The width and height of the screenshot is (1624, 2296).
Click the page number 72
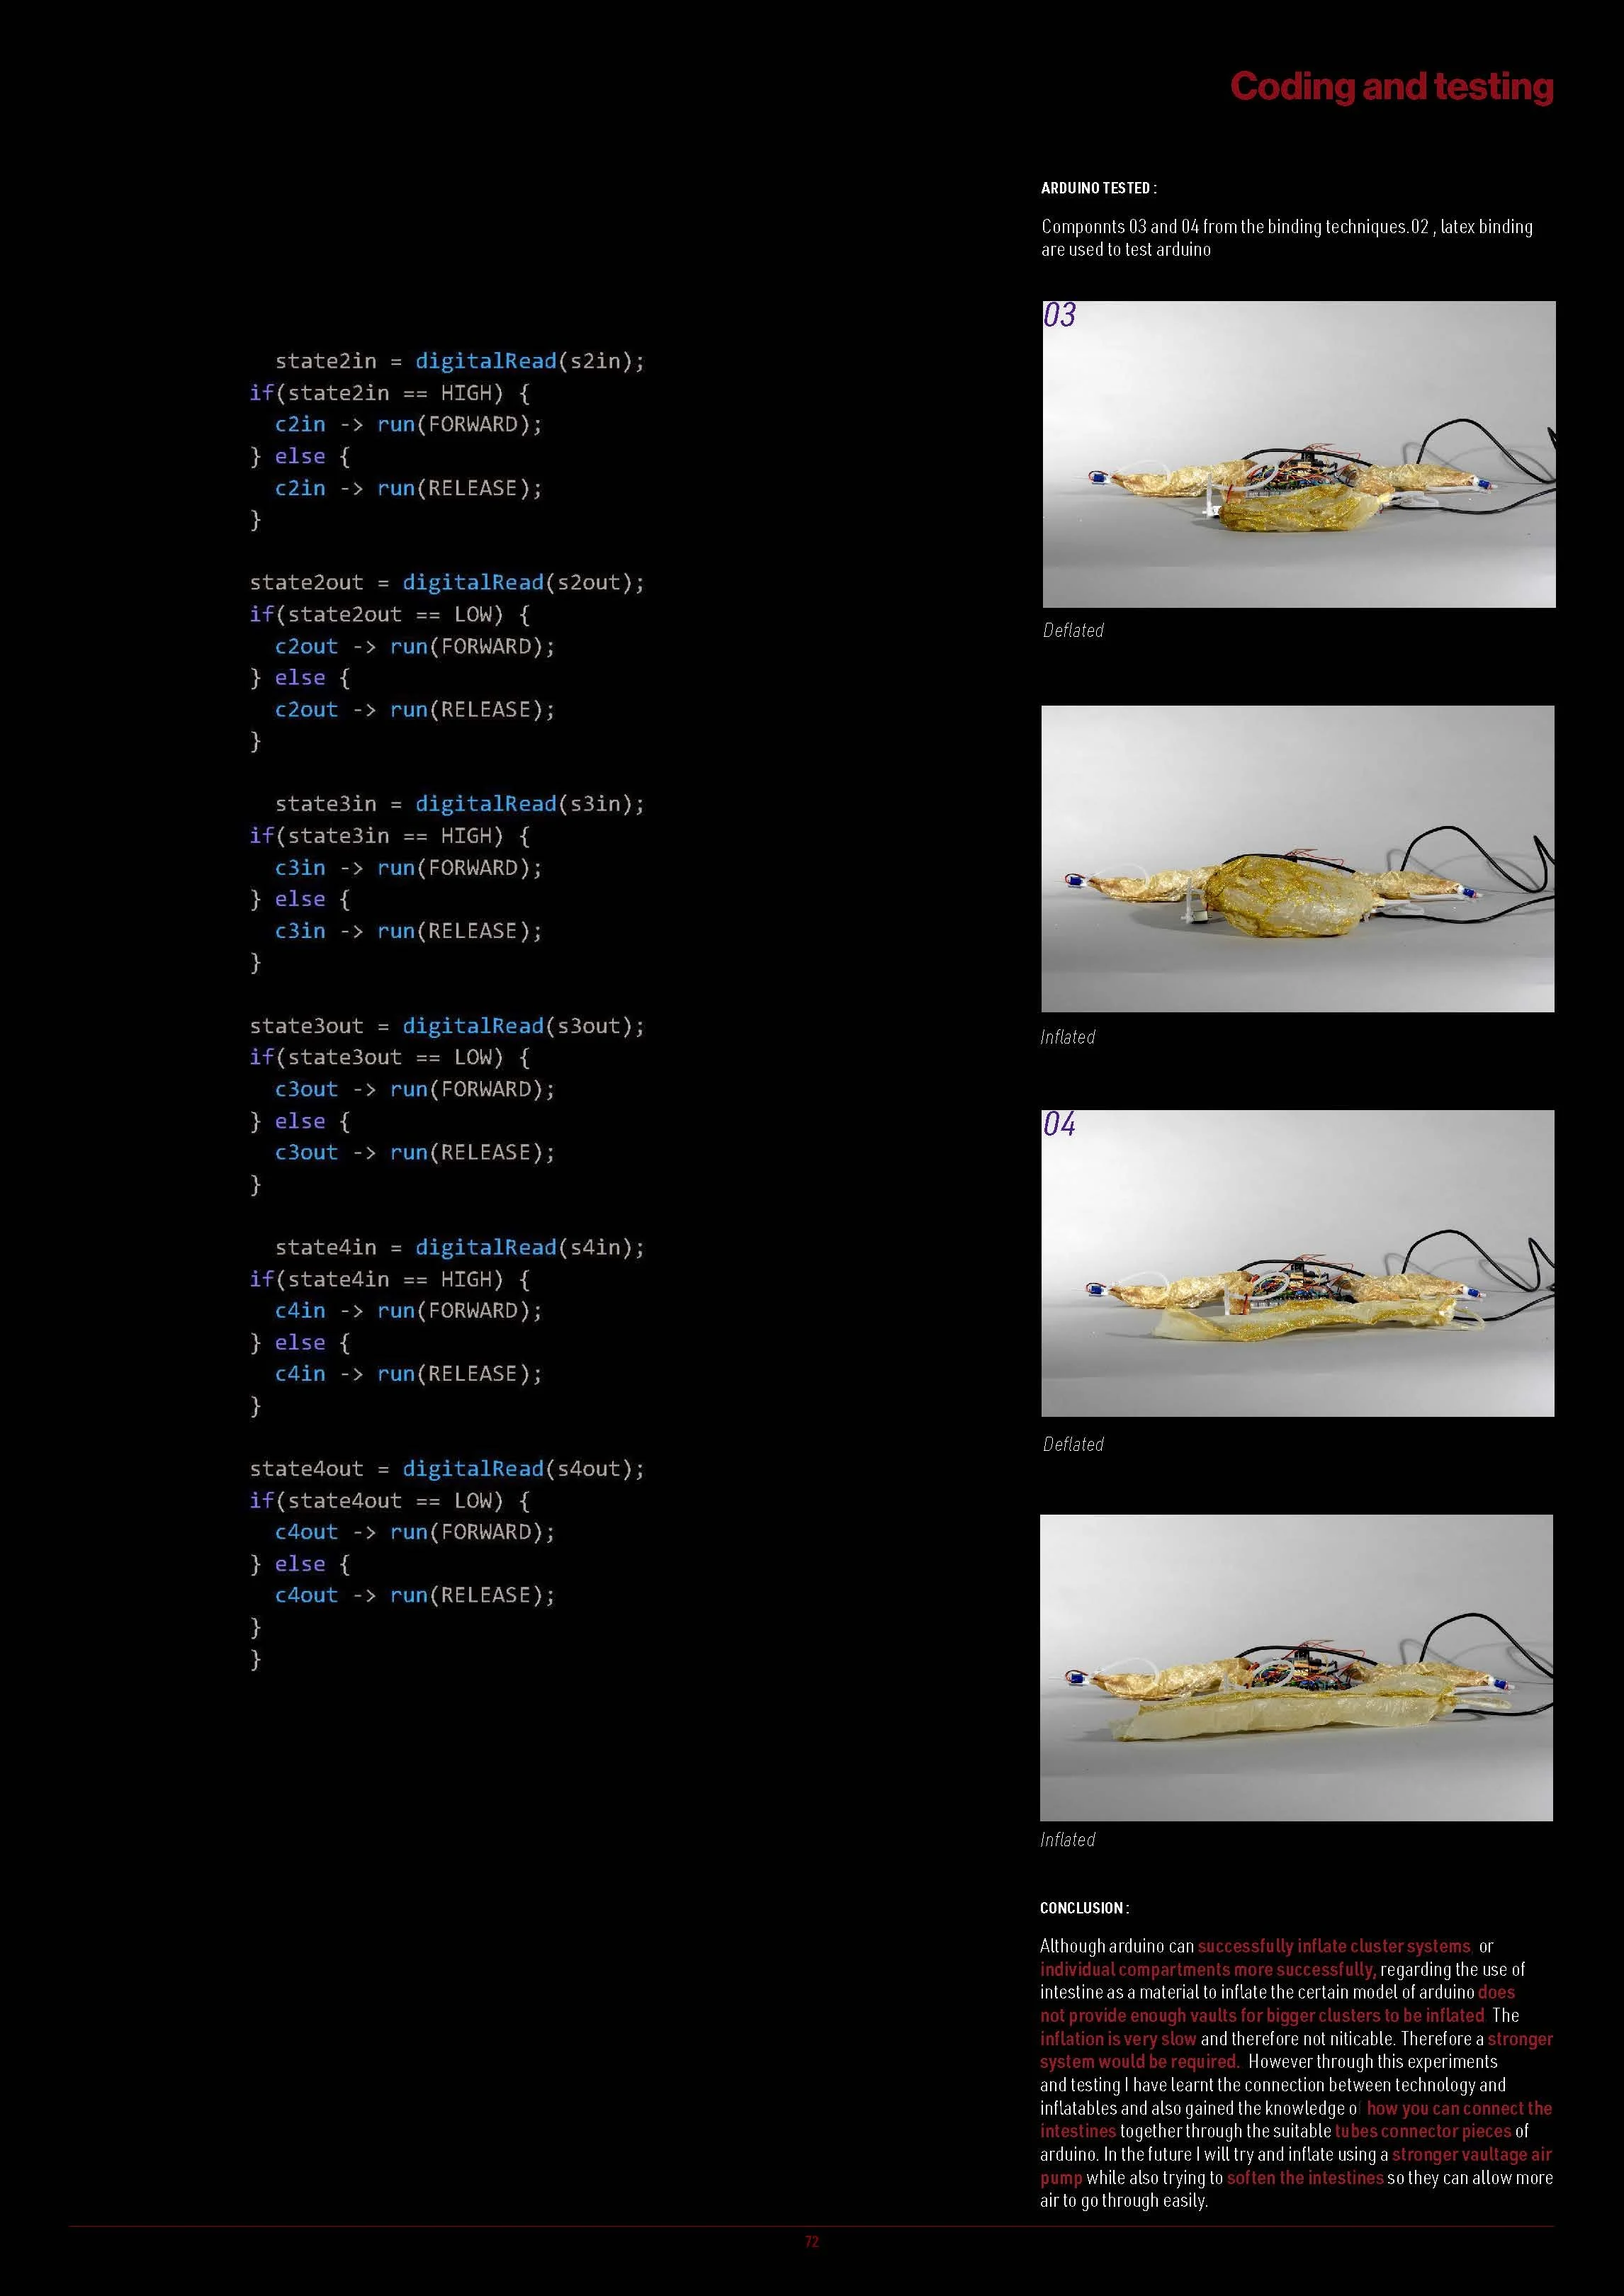tap(812, 2241)
